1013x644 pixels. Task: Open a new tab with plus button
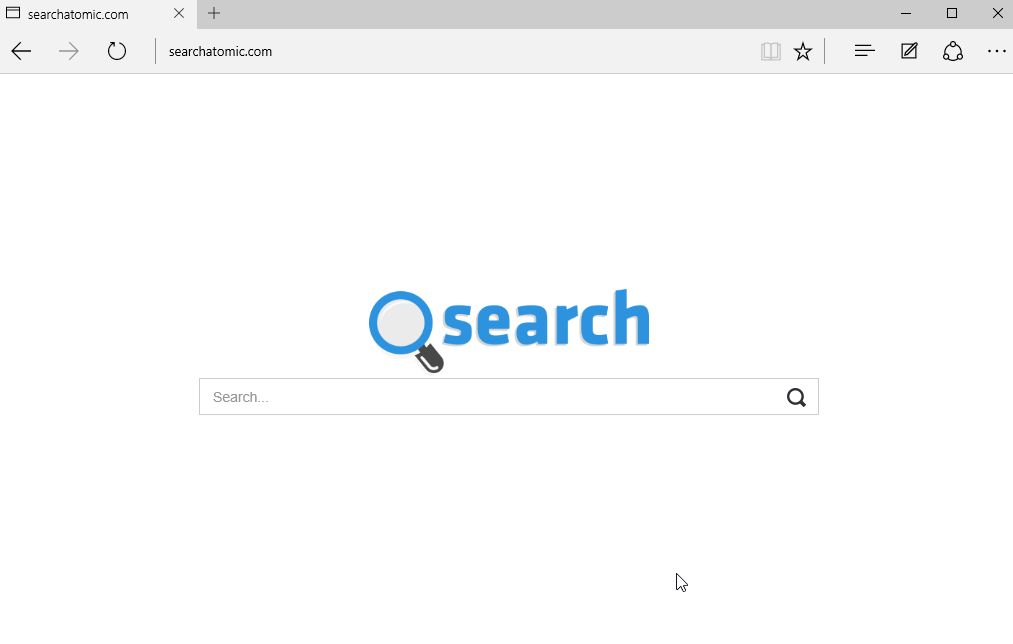click(x=214, y=13)
